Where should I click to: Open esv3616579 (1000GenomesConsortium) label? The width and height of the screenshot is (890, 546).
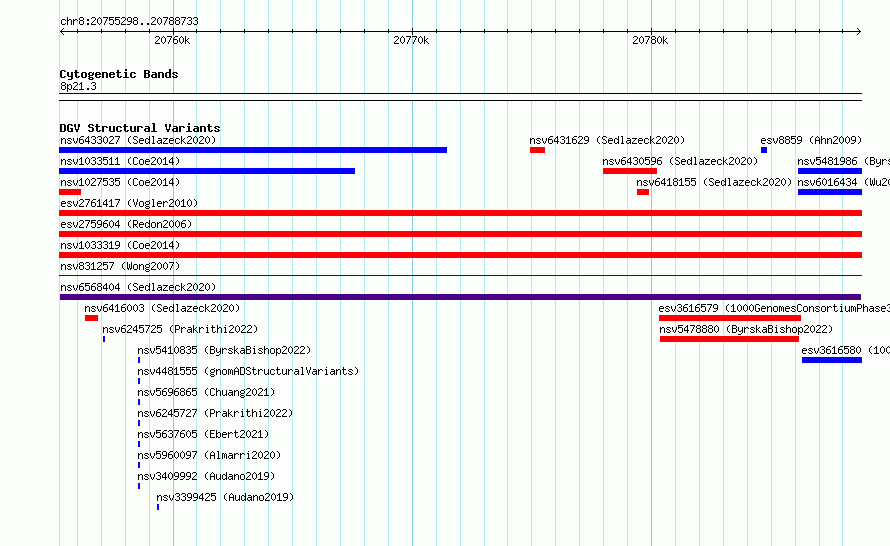pos(774,308)
